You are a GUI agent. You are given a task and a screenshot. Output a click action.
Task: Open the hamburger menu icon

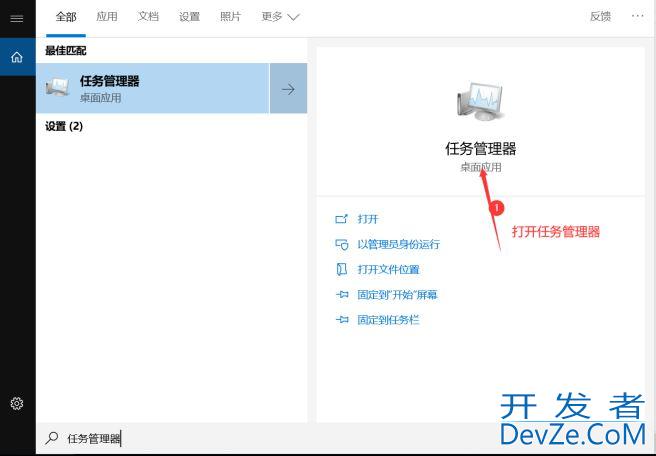click(x=17, y=18)
